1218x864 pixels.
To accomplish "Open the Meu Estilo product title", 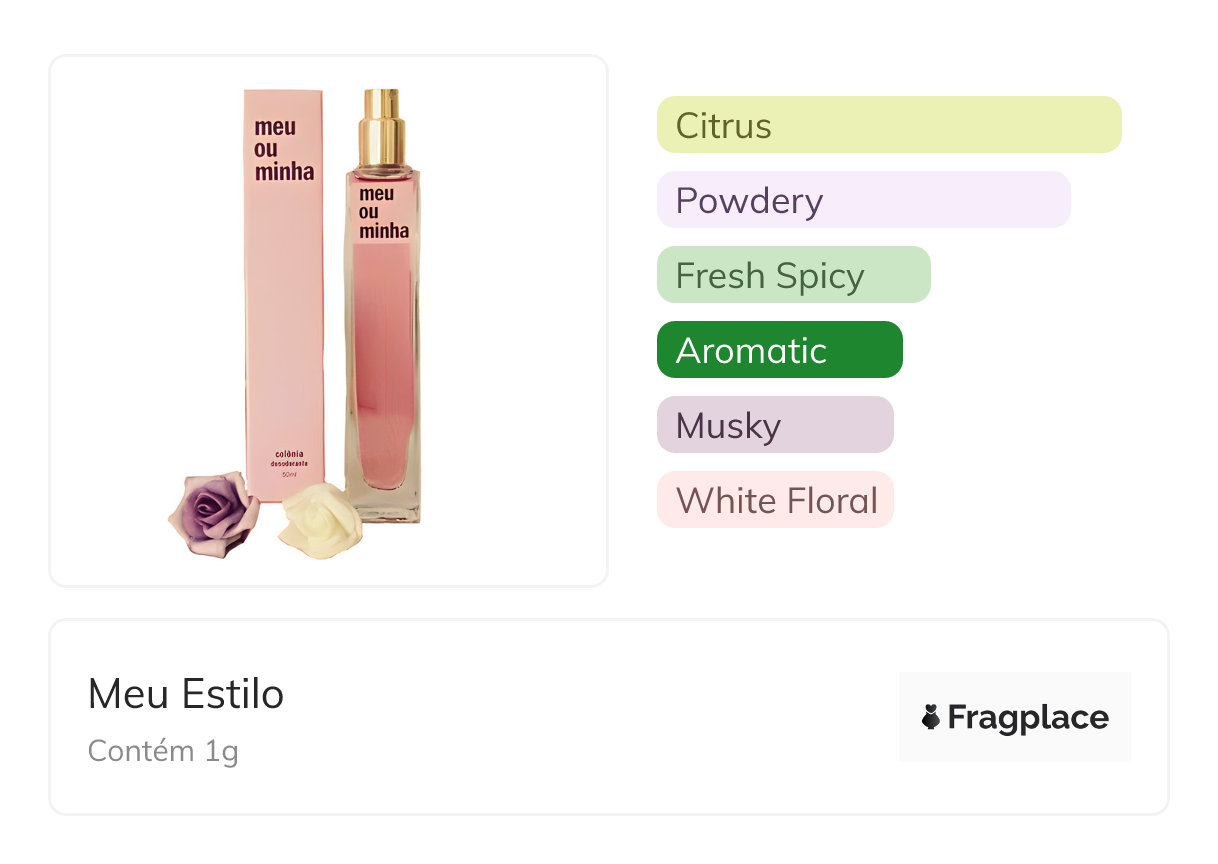I will tap(186, 694).
